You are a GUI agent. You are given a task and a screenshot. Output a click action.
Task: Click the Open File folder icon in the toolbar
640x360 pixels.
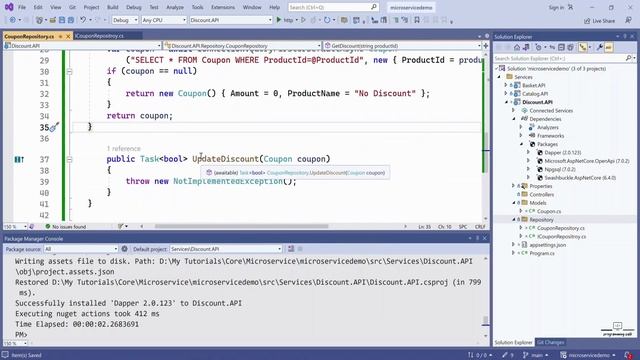coord(53,20)
